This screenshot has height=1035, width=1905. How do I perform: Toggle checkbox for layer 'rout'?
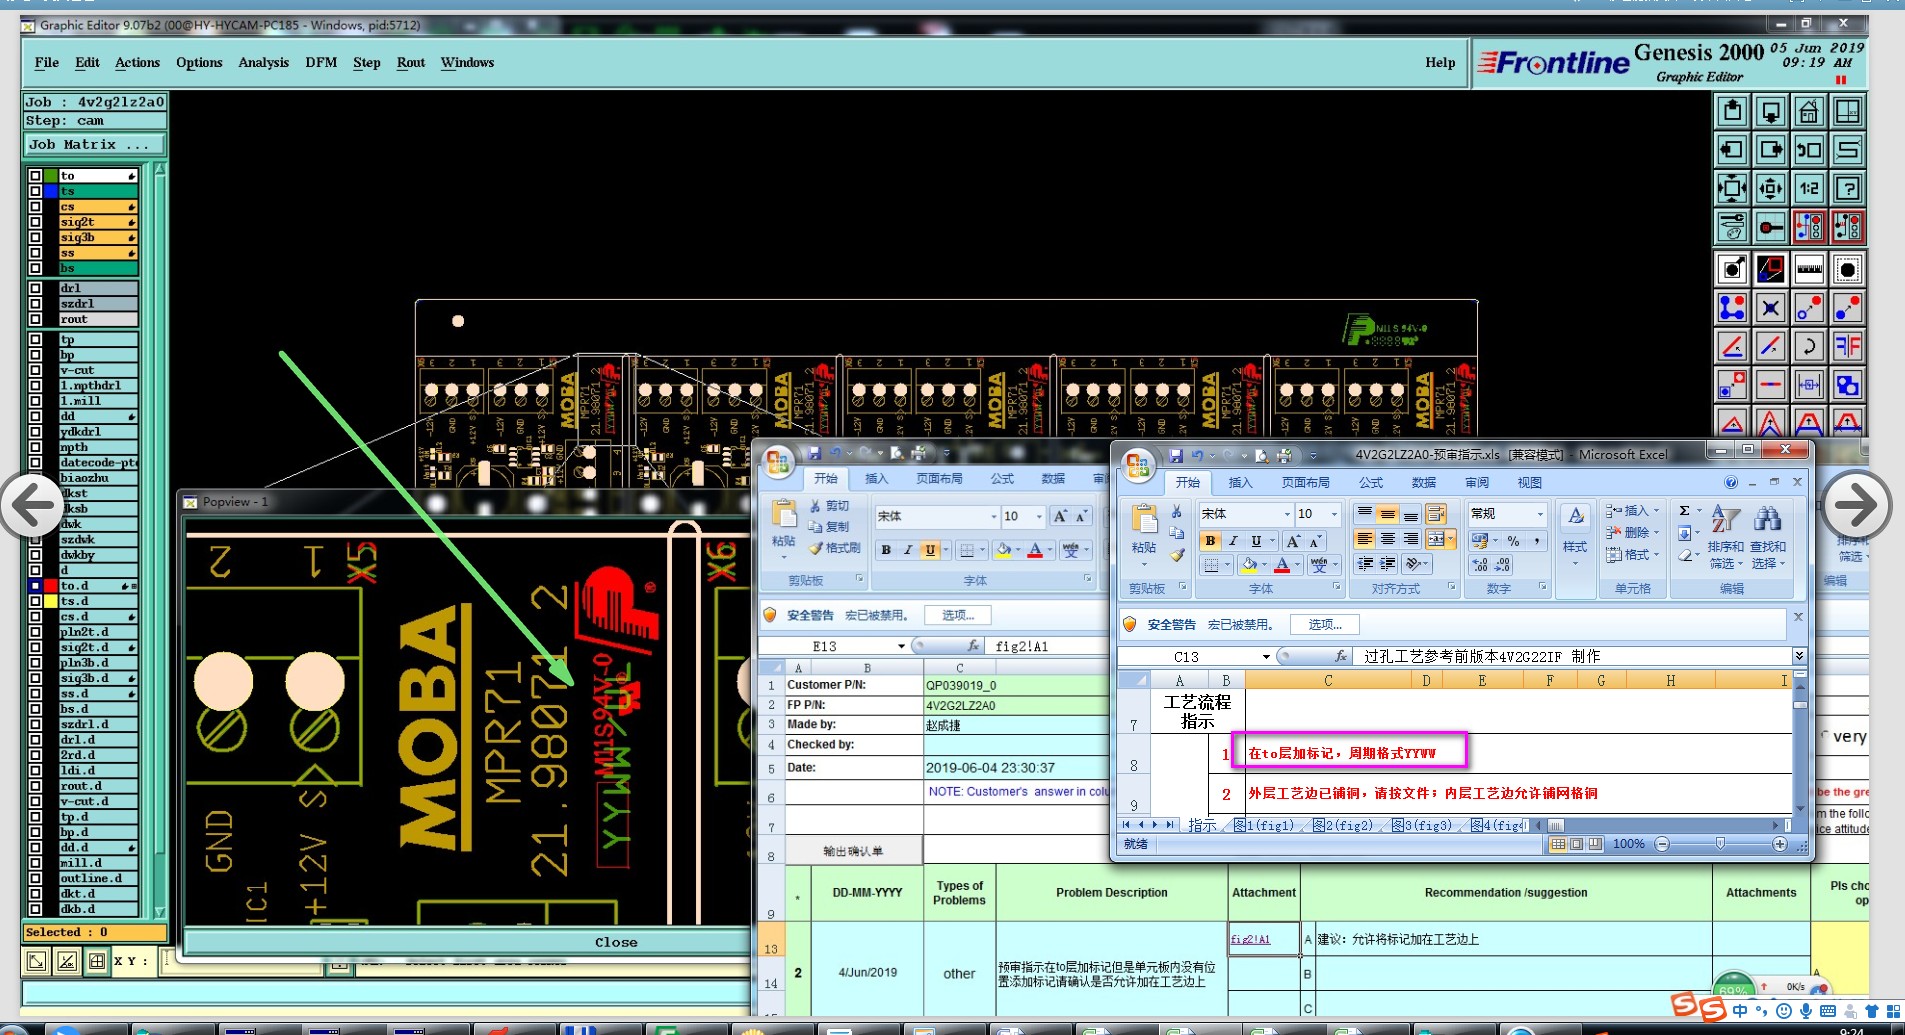pos(36,319)
